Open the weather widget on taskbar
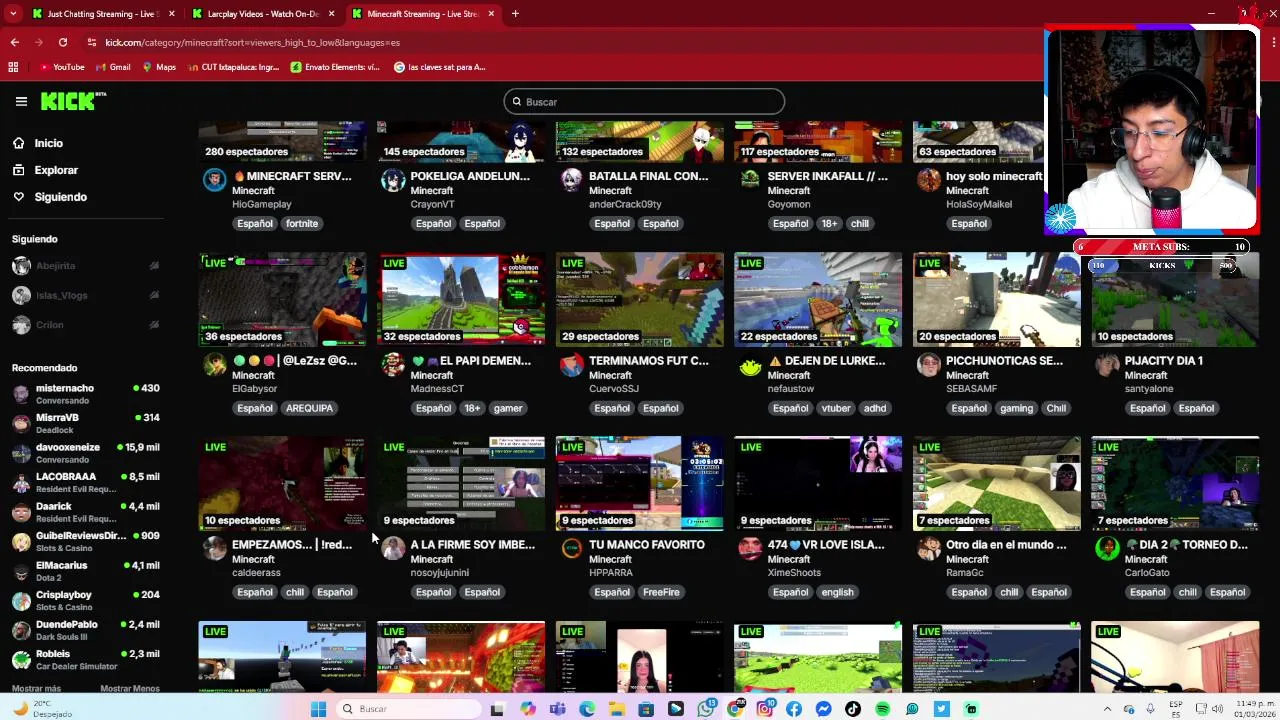1280x720 pixels. 42,709
